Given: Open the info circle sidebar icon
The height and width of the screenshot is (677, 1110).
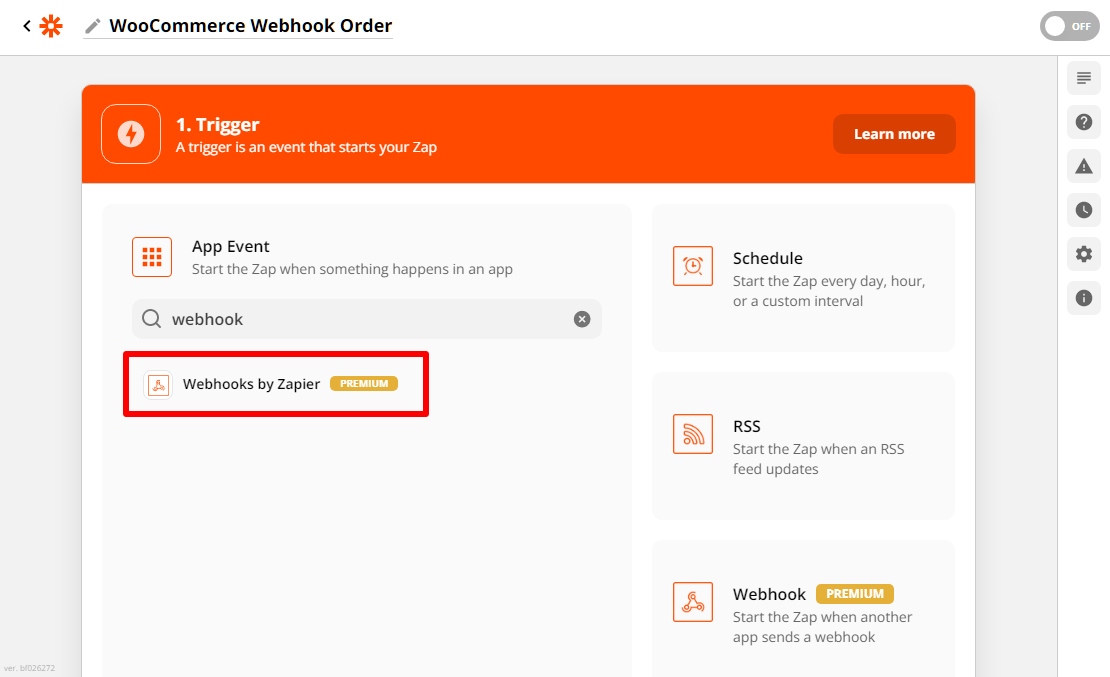Looking at the screenshot, I should (x=1084, y=297).
